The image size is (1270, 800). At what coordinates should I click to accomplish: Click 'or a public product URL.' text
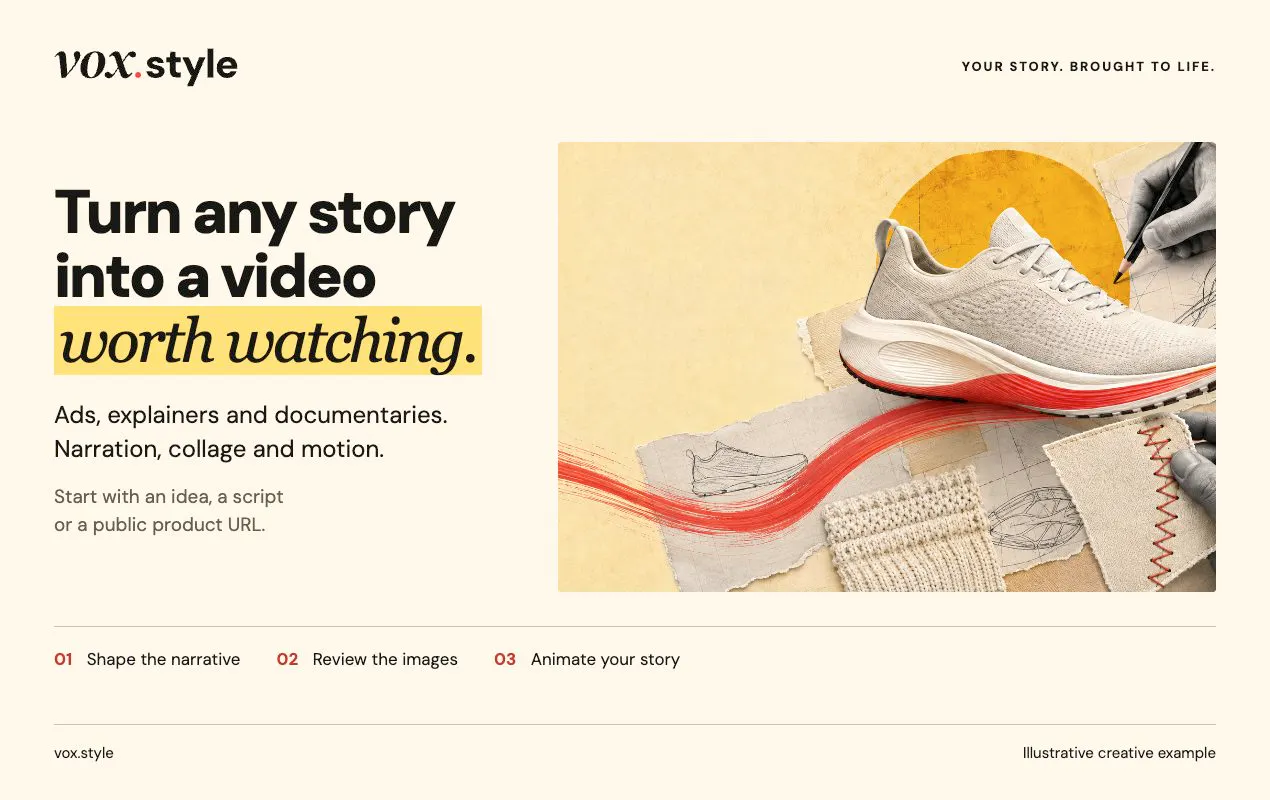coord(160,524)
